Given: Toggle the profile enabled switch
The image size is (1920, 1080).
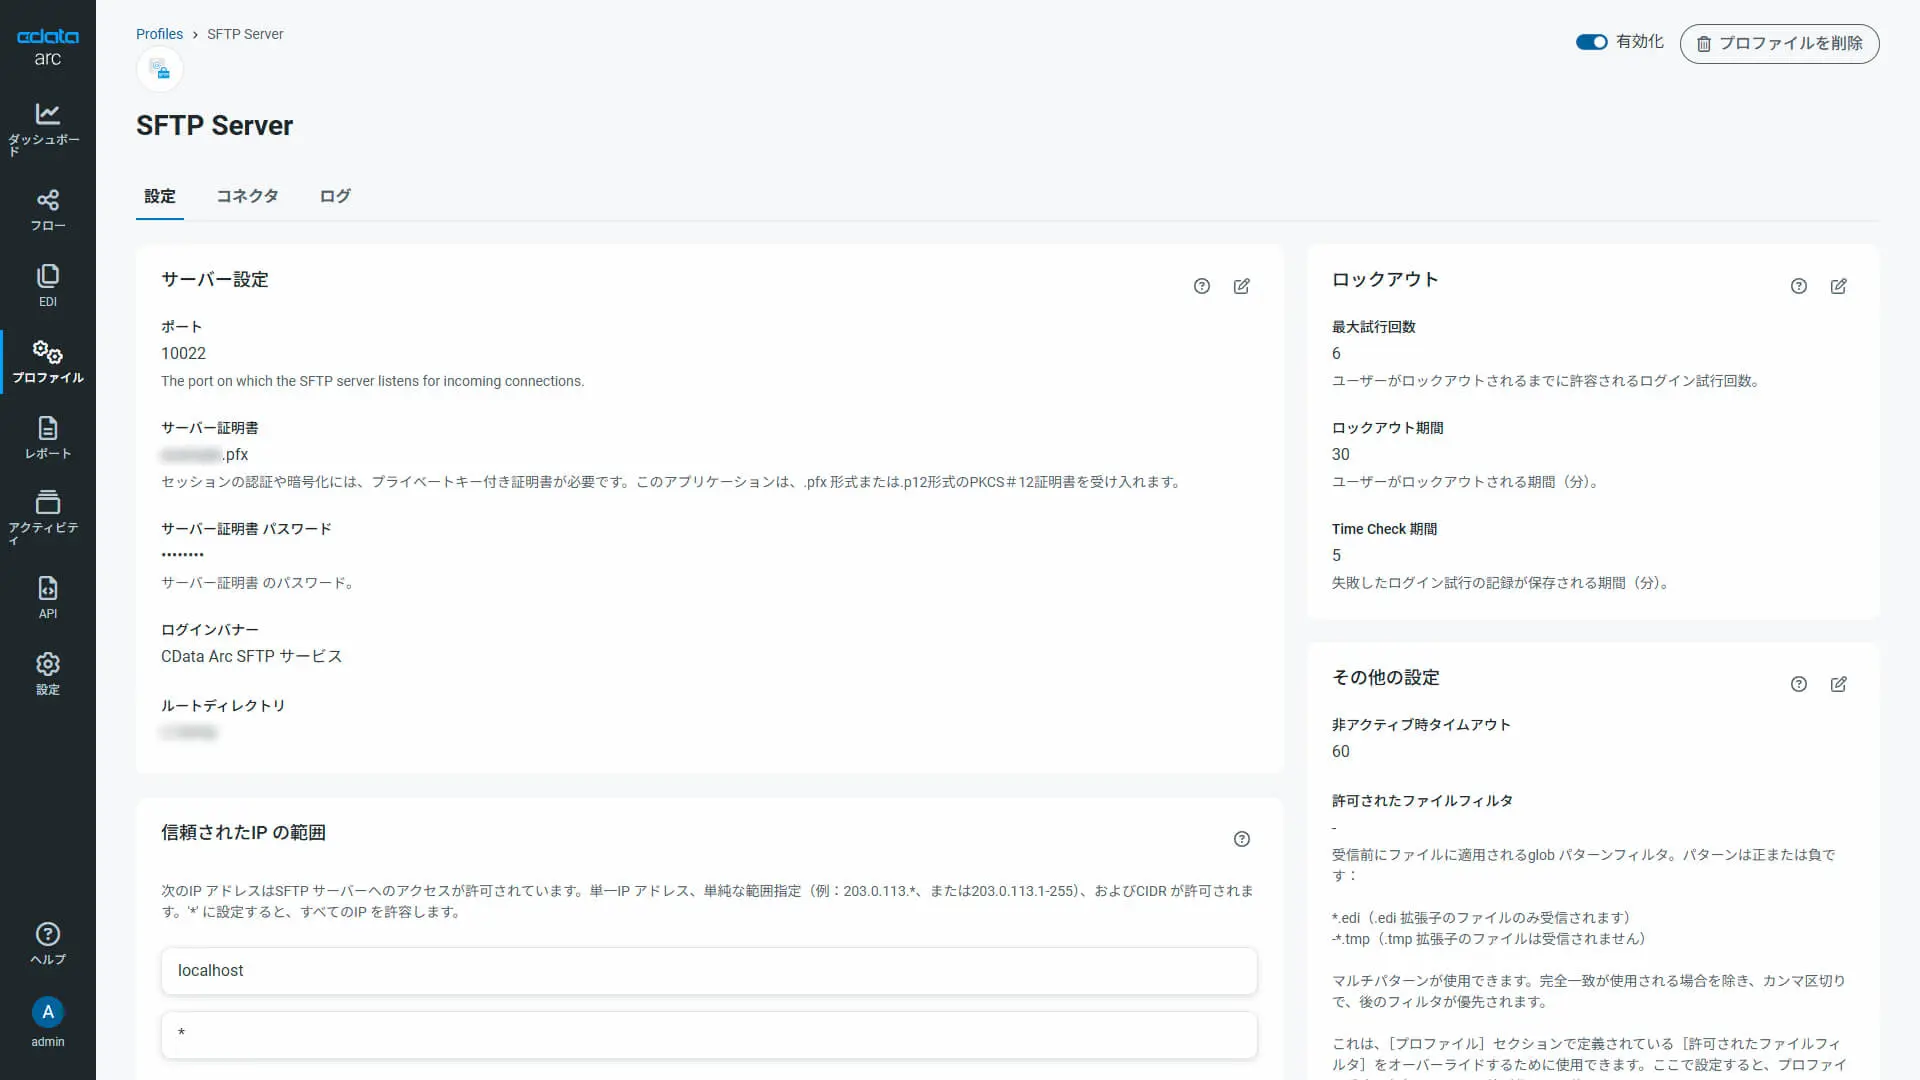Looking at the screenshot, I should [x=1591, y=42].
